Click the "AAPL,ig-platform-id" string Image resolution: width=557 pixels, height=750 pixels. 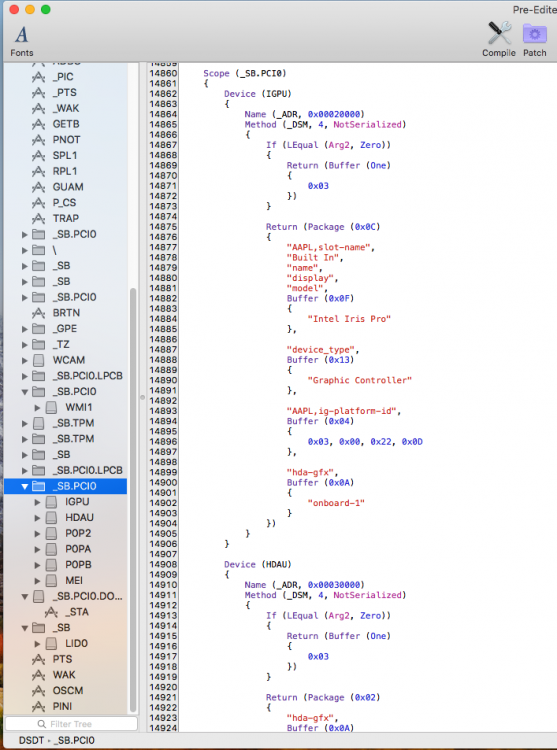(x=344, y=411)
